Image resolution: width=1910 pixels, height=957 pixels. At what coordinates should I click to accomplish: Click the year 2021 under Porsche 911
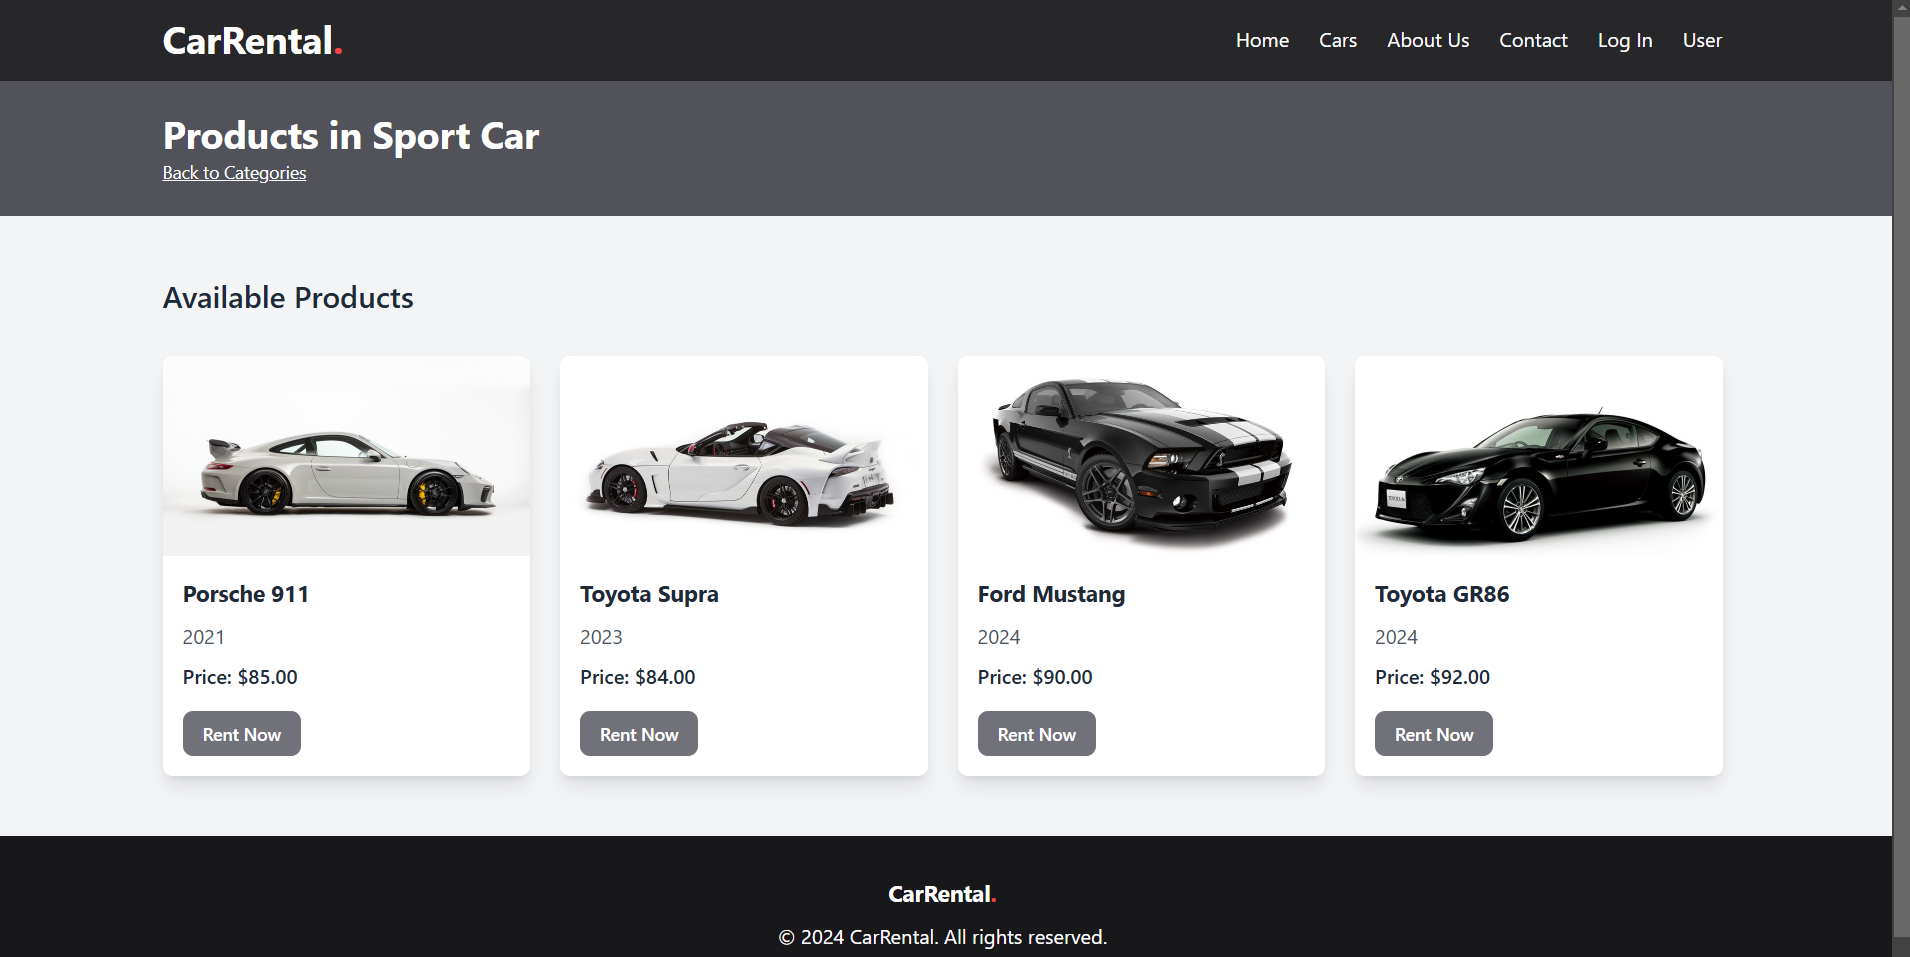(x=204, y=637)
